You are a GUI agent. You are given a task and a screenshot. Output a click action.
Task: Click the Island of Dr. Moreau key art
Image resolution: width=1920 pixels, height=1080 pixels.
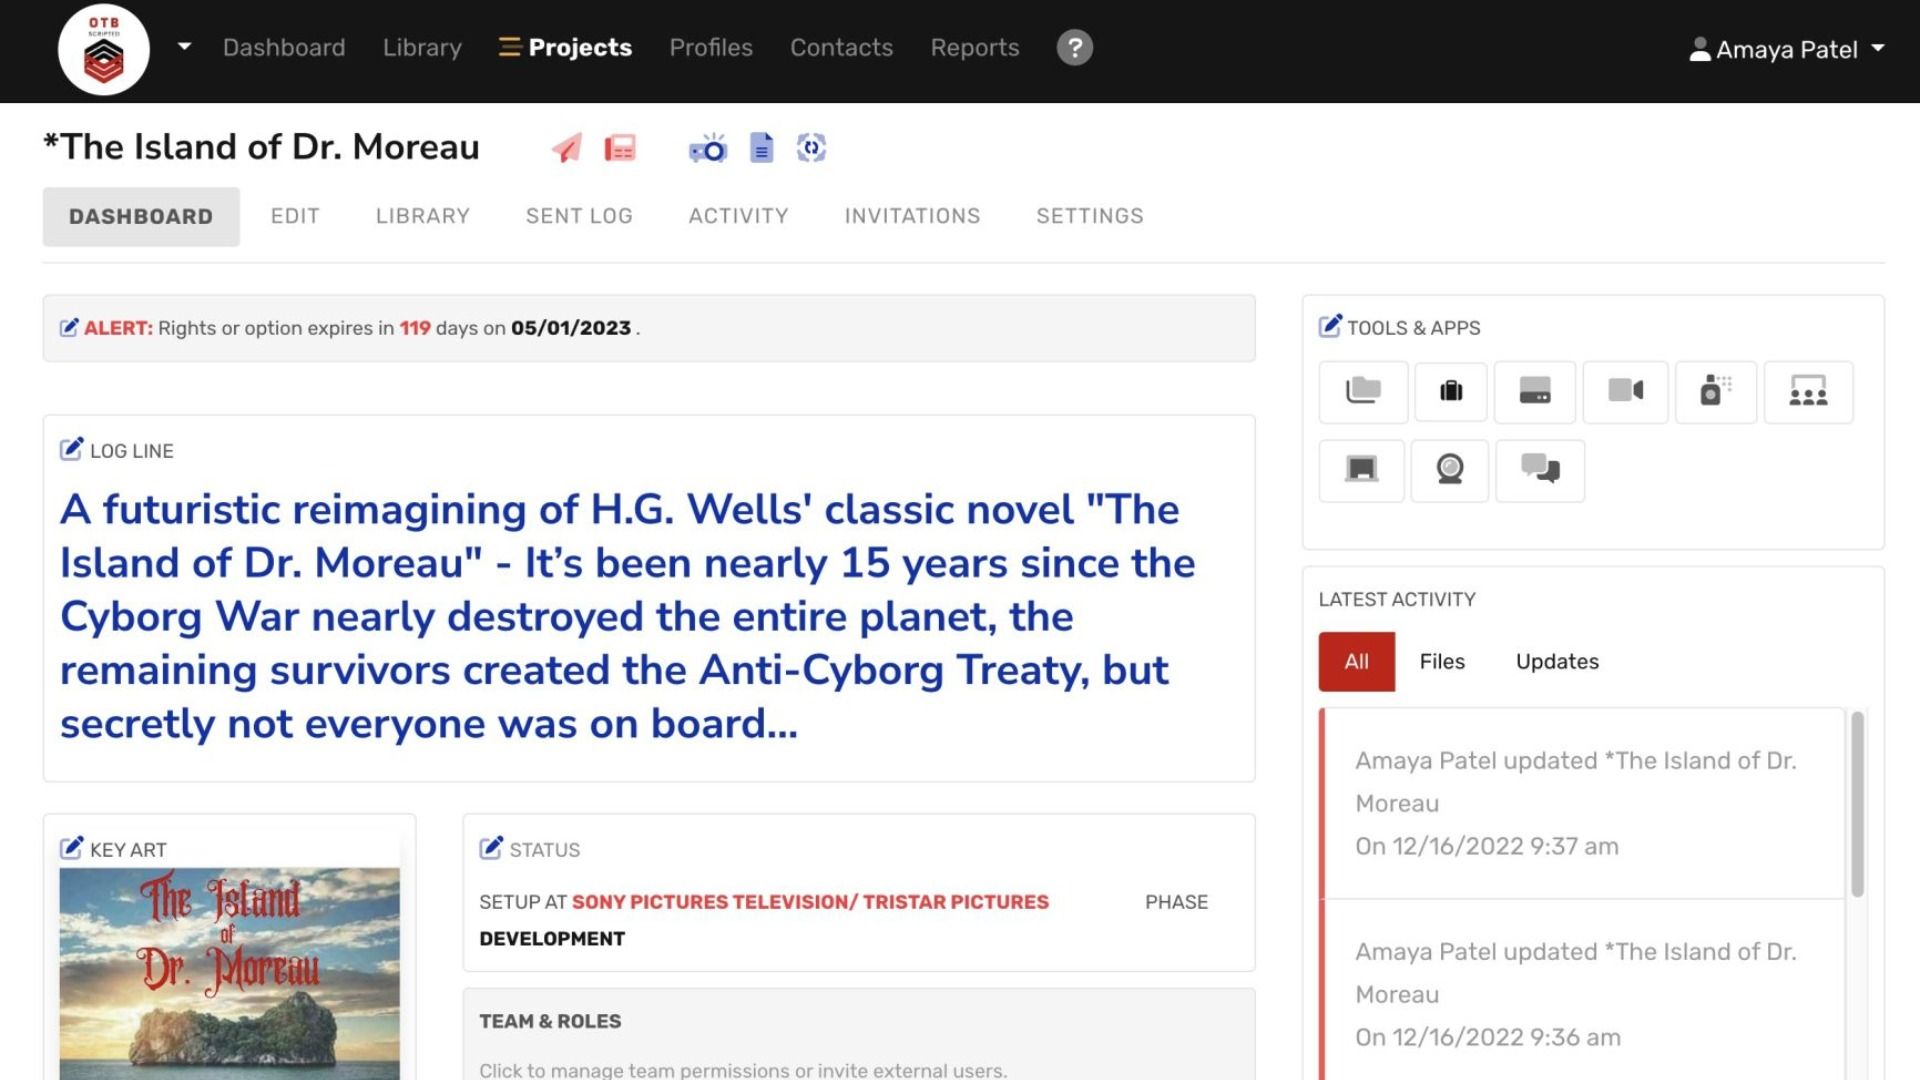pyautogui.click(x=229, y=972)
